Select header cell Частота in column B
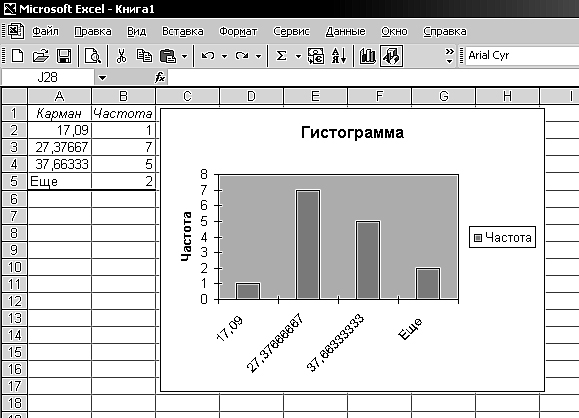This screenshot has height=418, width=579. 123,113
